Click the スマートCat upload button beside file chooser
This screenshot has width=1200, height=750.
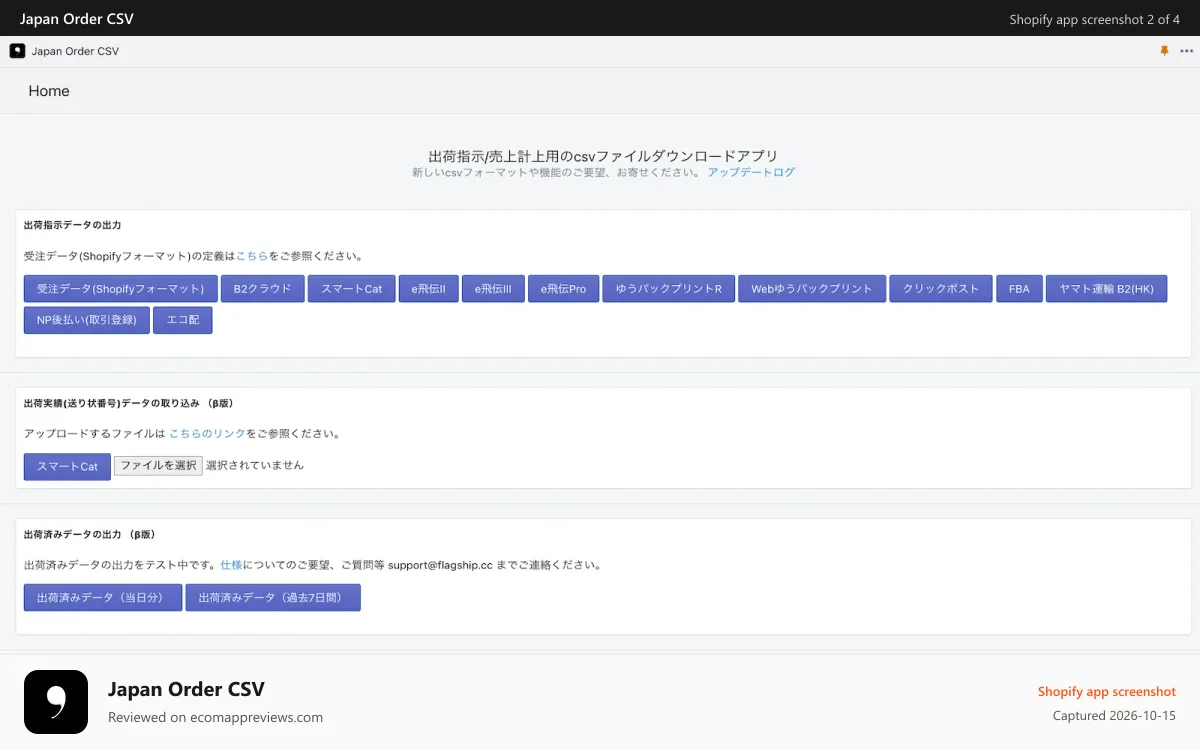click(x=67, y=467)
